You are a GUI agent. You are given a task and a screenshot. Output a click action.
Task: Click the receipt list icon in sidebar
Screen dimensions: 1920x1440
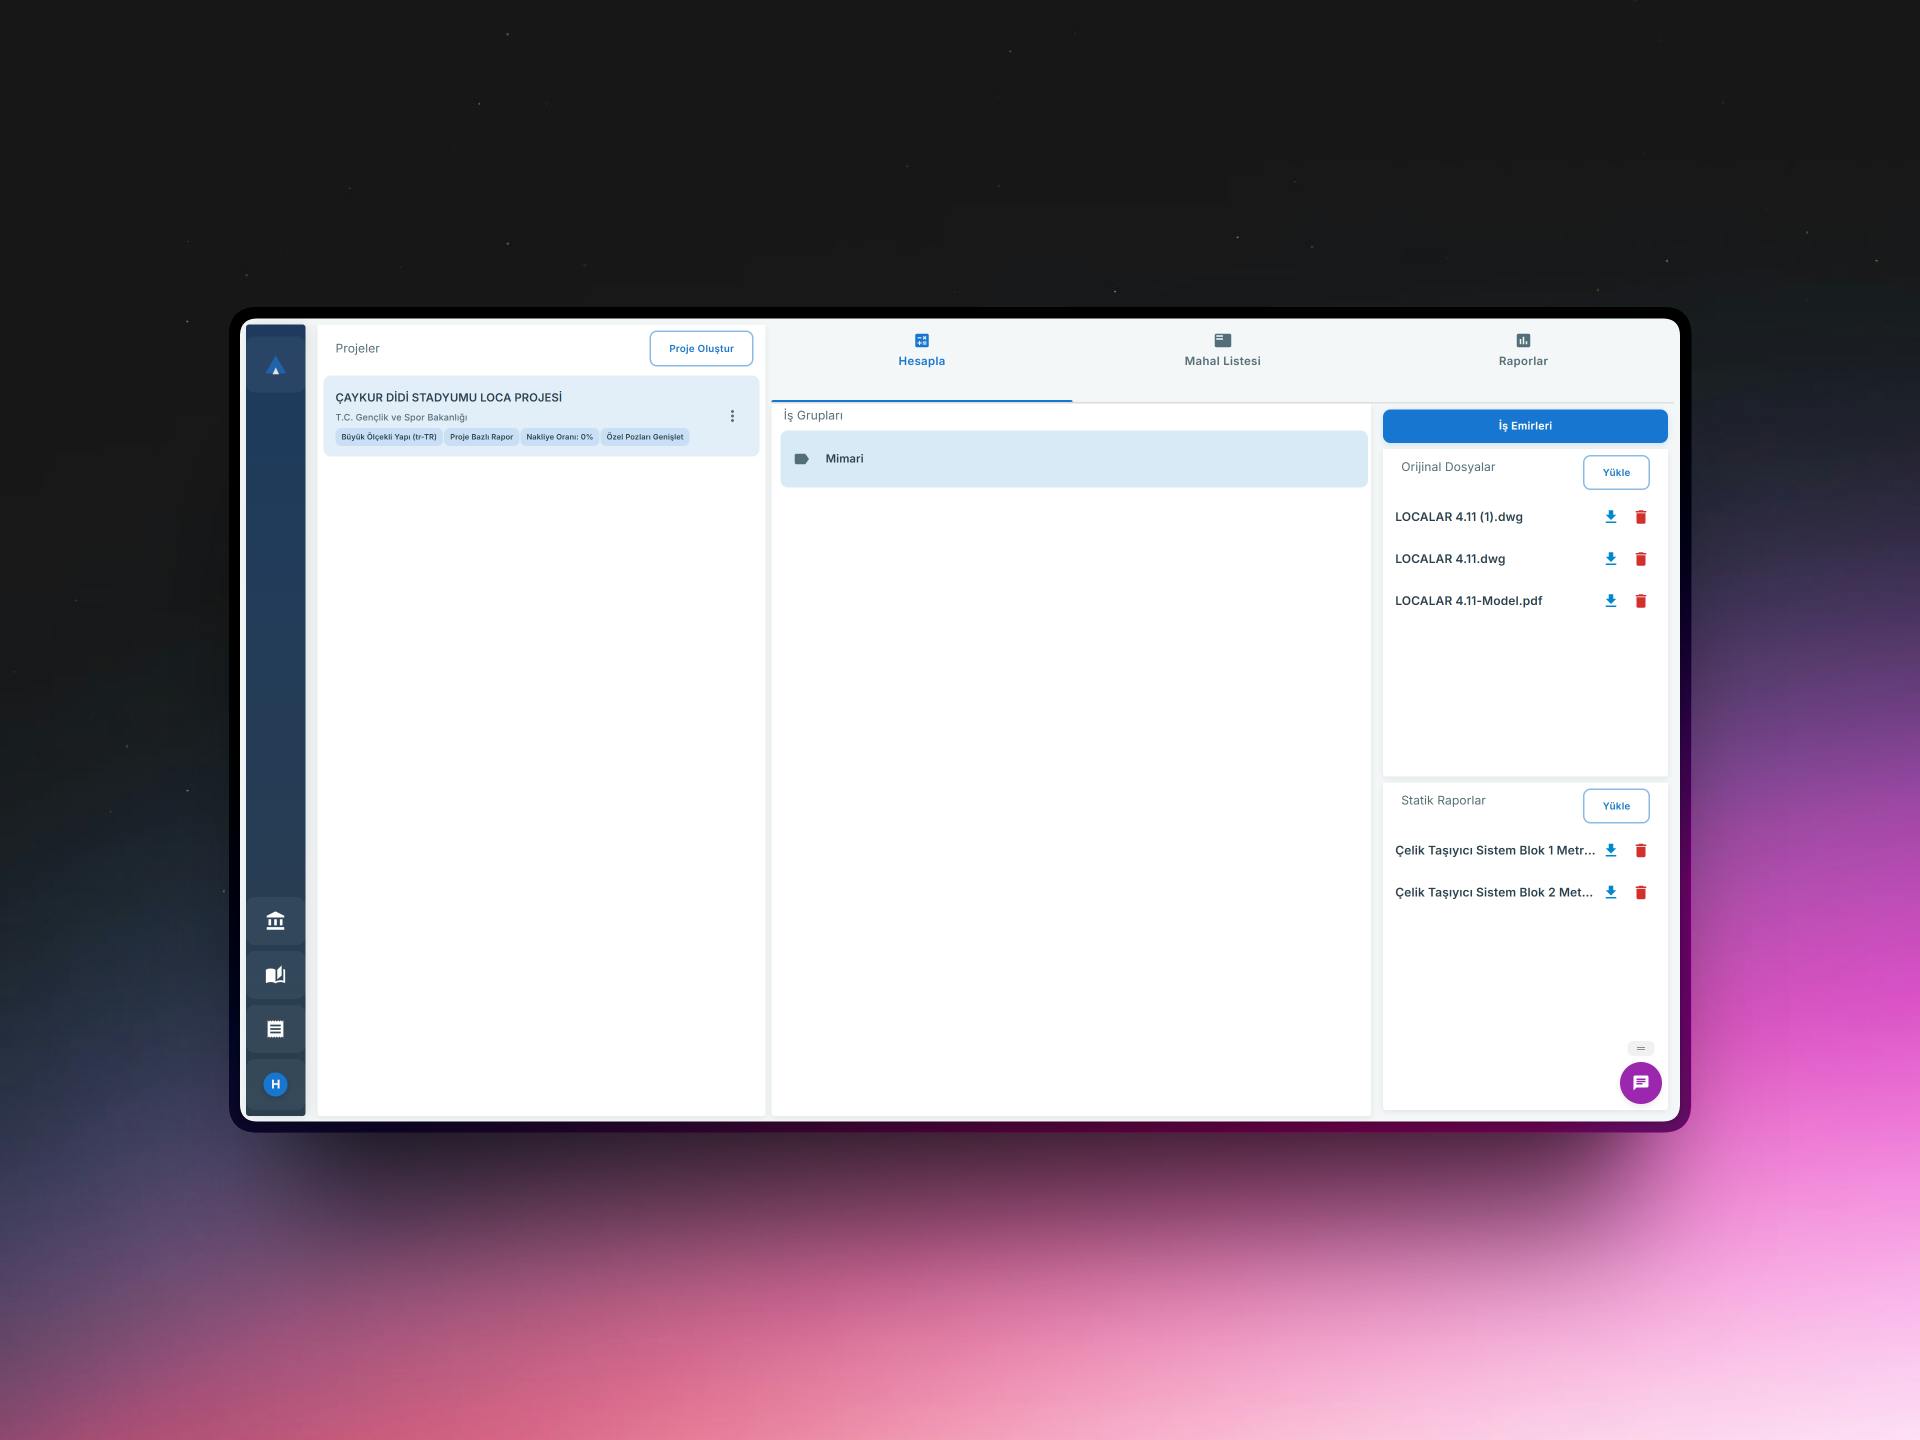[x=275, y=1029]
